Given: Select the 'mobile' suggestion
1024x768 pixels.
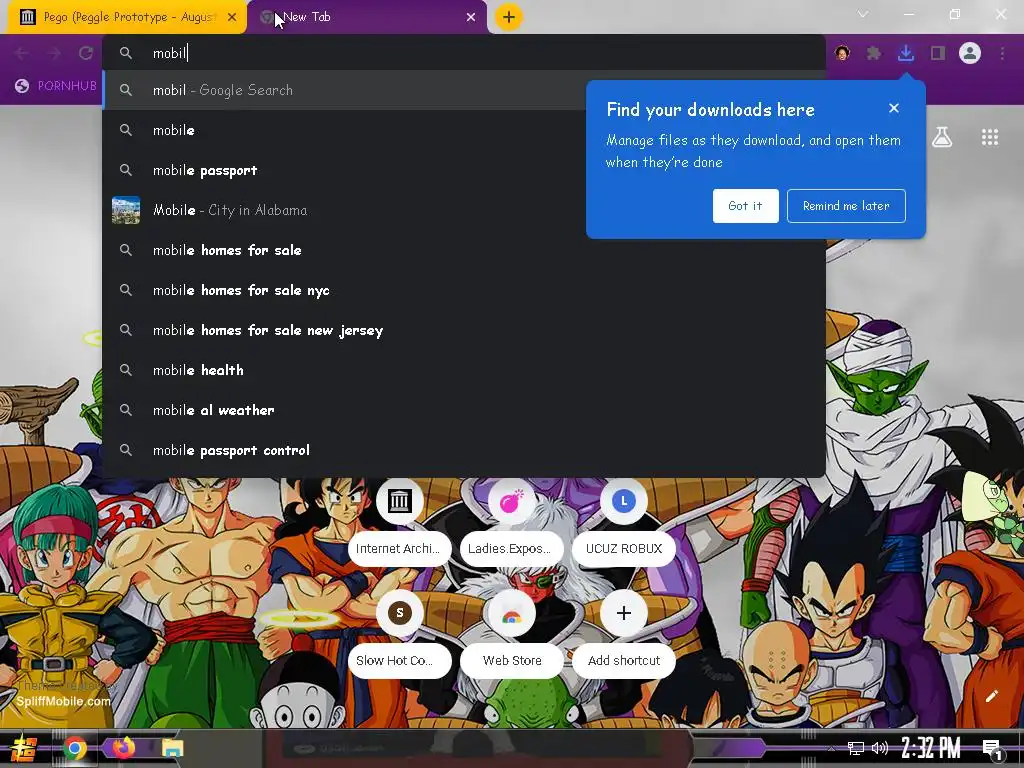Looking at the screenshot, I should [464, 130].
